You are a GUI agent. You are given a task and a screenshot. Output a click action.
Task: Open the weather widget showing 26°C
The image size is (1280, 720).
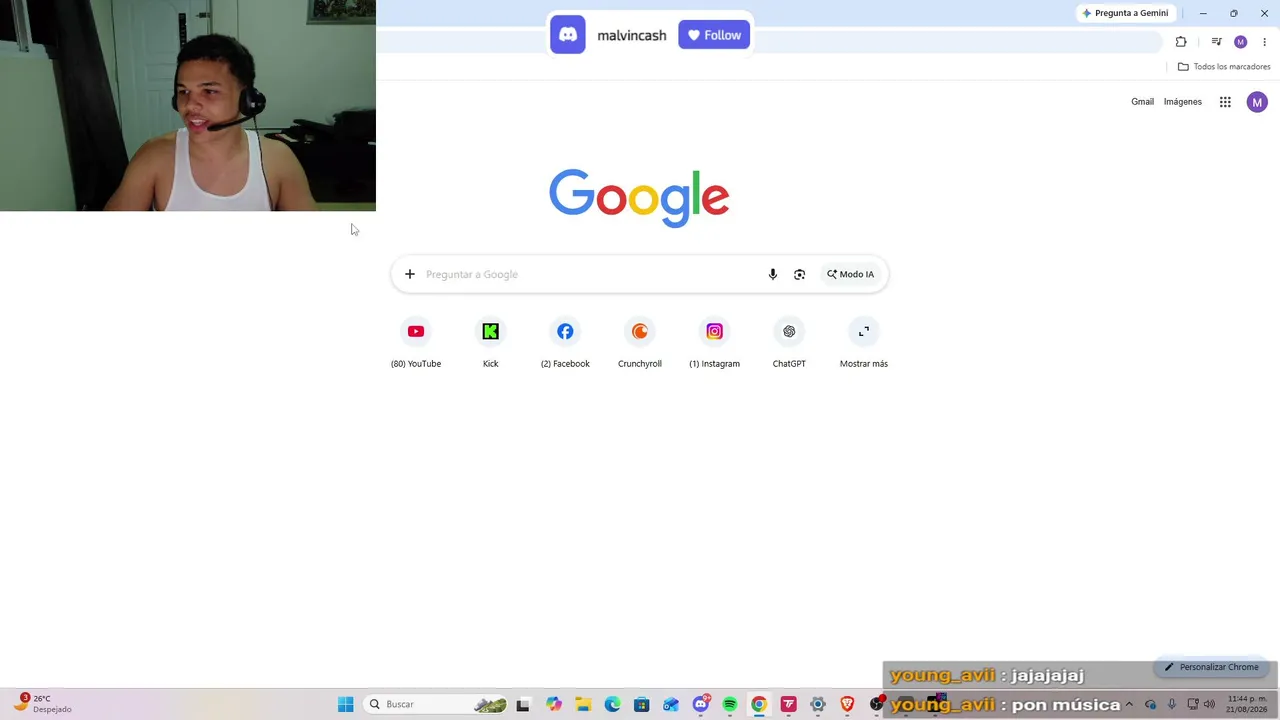(42, 704)
